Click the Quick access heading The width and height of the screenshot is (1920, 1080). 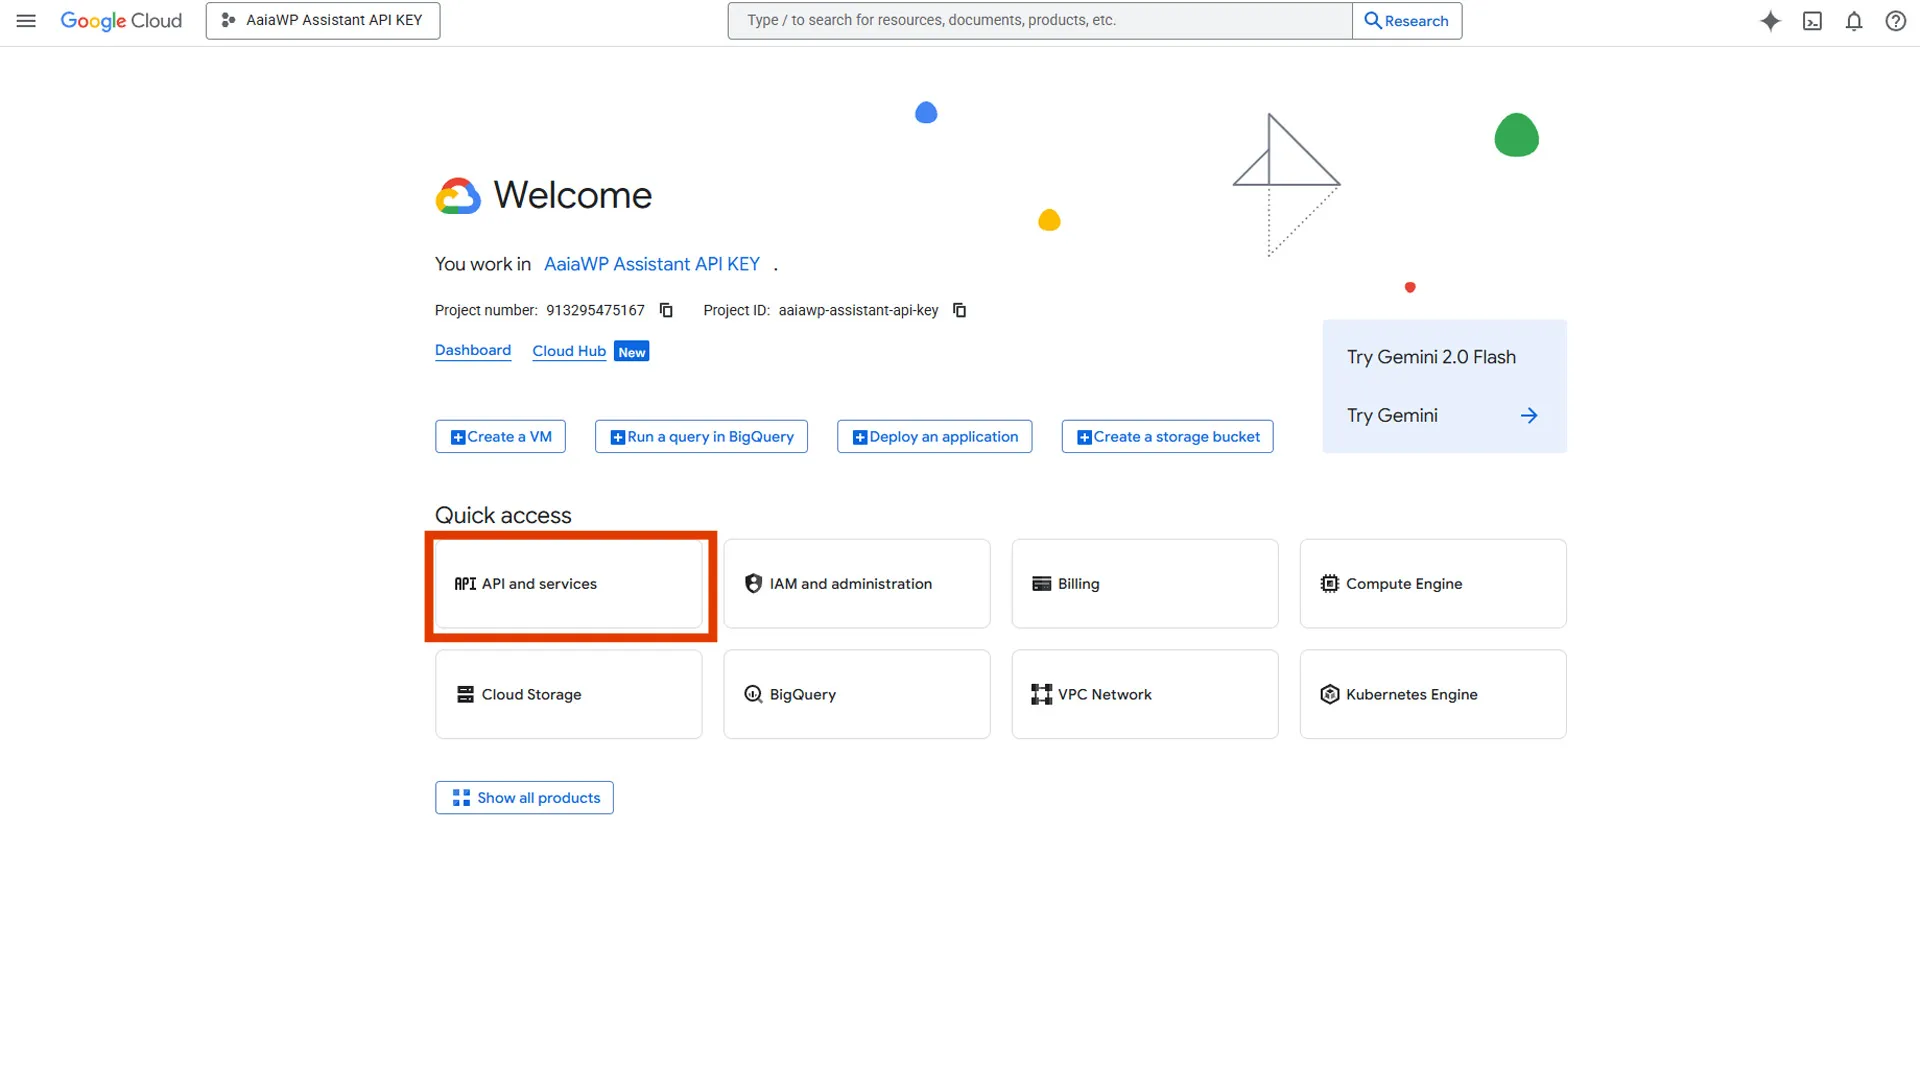503,515
